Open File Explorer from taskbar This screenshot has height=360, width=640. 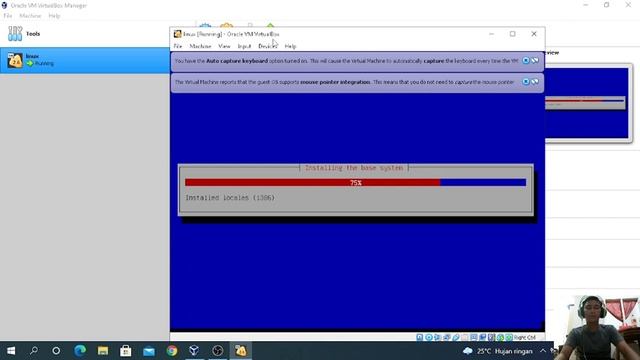pyautogui.click(x=102, y=351)
